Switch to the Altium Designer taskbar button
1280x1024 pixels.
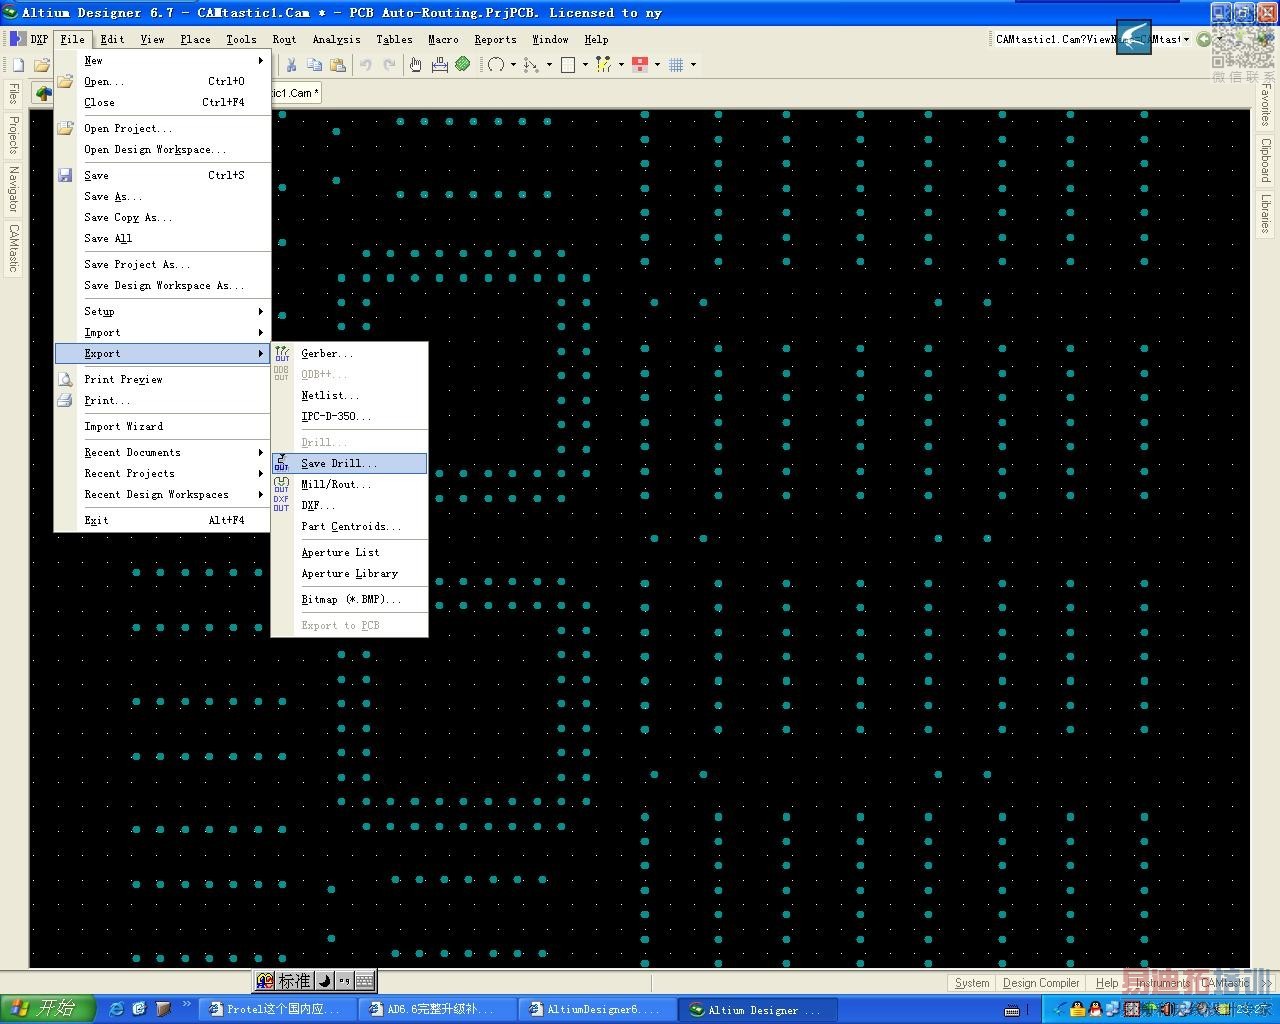[x=757, y=1009]
